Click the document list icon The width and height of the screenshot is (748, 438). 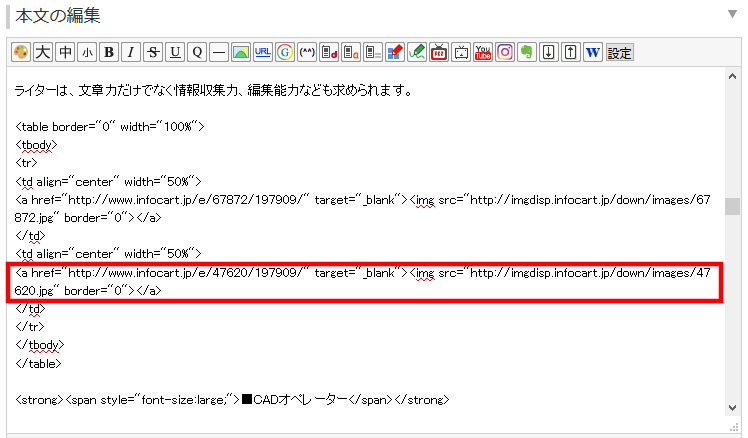(373, 52)
